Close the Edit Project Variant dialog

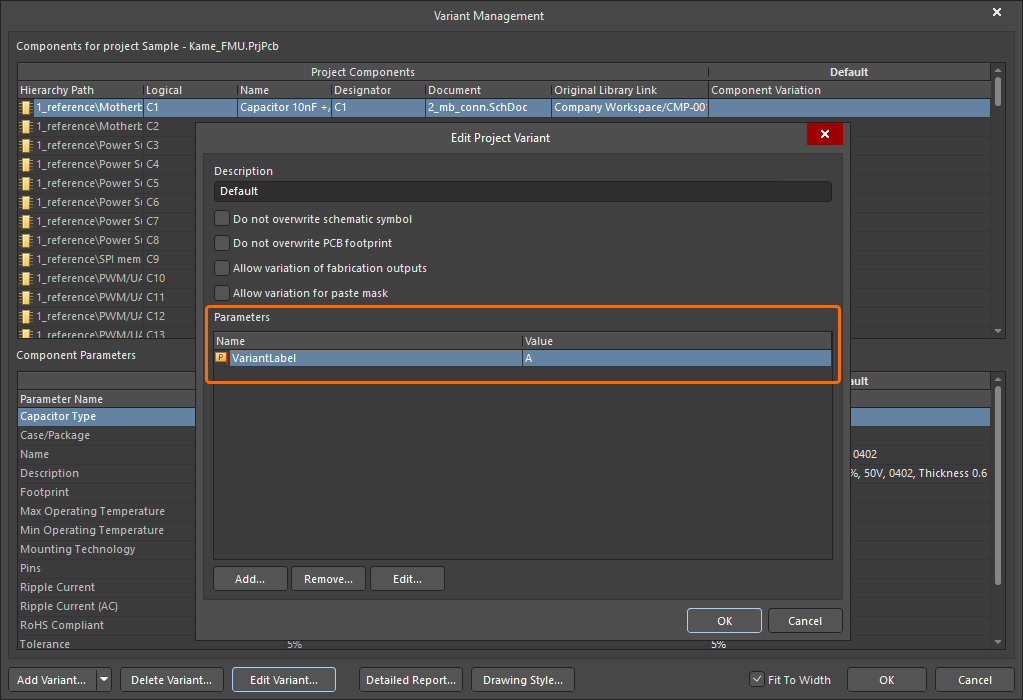(824, 135)
